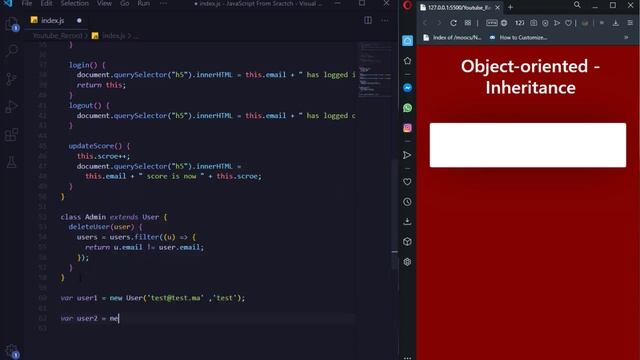The width and height of the screenshot is (640, 360).
Task: Open the File menu
Action: coord(27,3)
